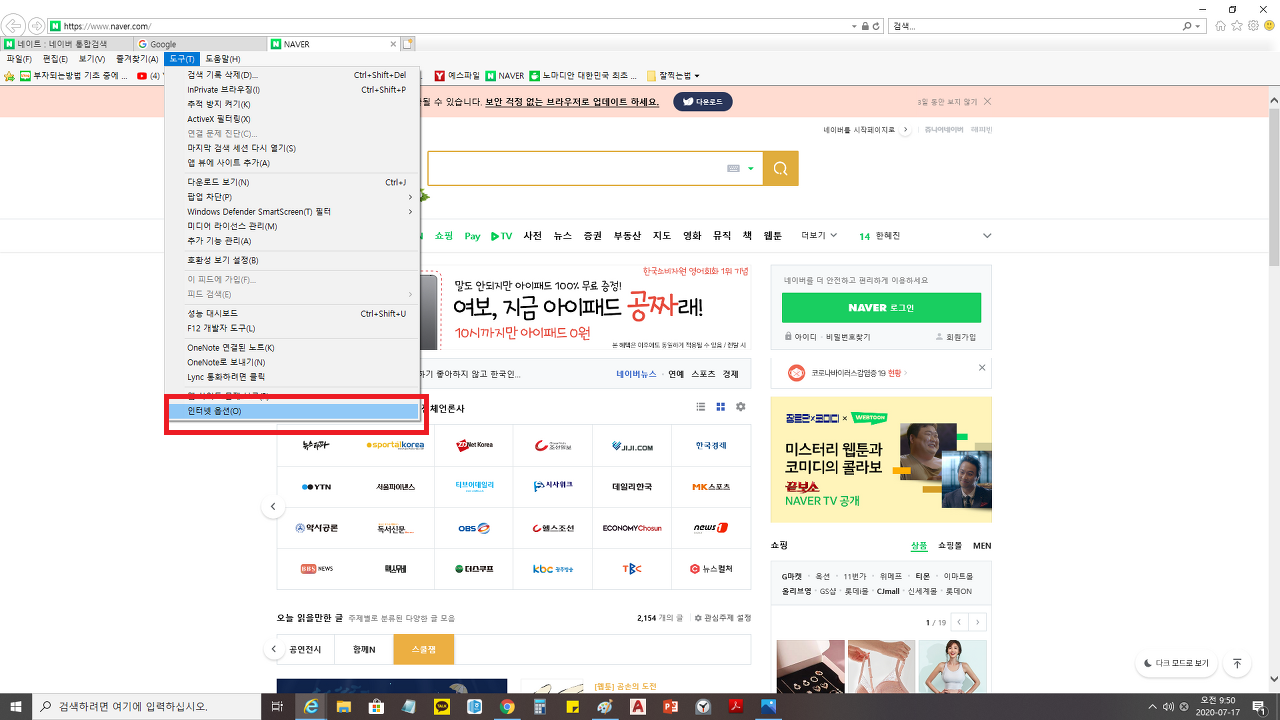Switch to the Google tab
This screenshot has width=1280, height=720.
point(199,44)
